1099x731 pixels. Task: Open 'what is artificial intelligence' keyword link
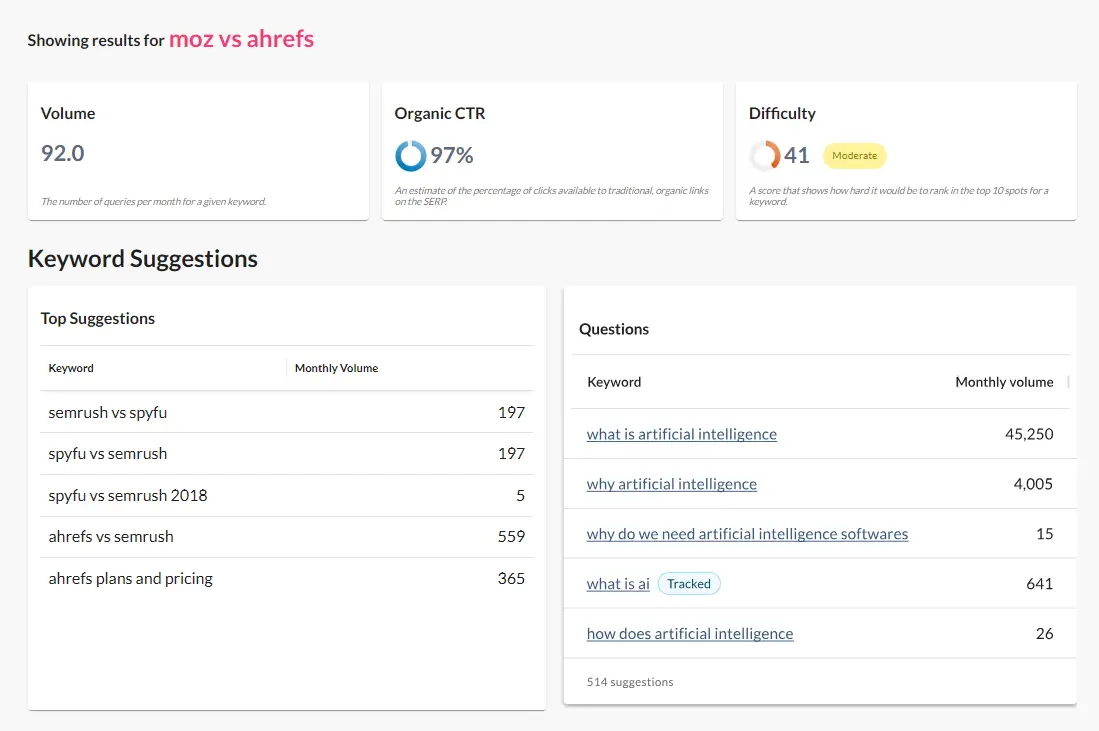(681, 434)
